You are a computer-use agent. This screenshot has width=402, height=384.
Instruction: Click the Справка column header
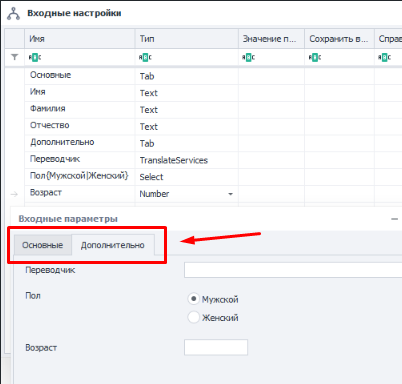388,39
